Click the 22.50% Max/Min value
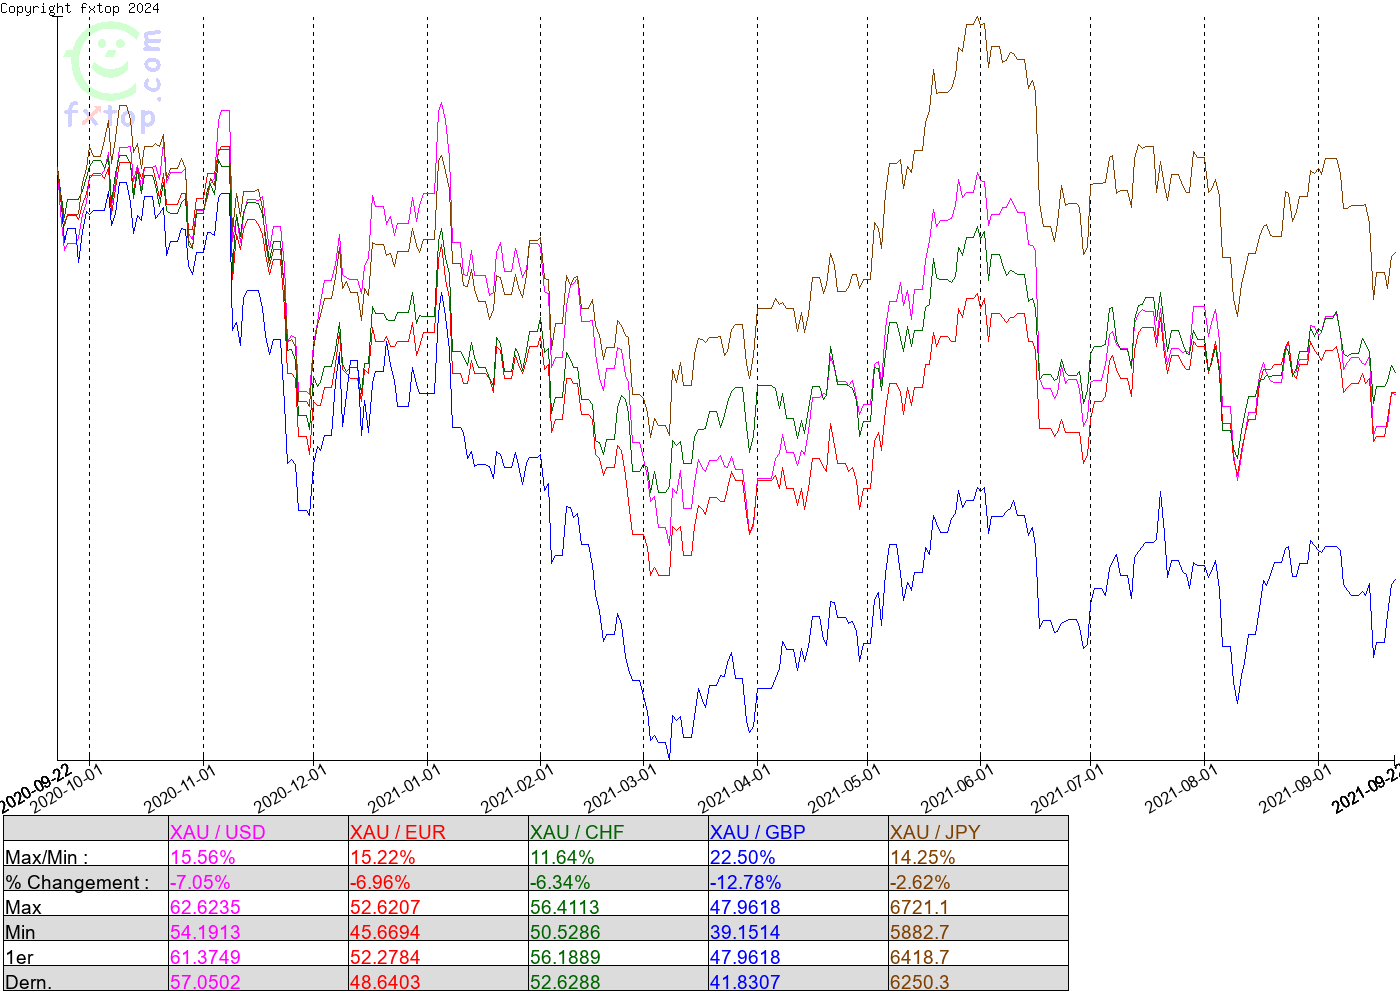The width and height of the screenshot is (1400, 1000). [x=743, y=857]
